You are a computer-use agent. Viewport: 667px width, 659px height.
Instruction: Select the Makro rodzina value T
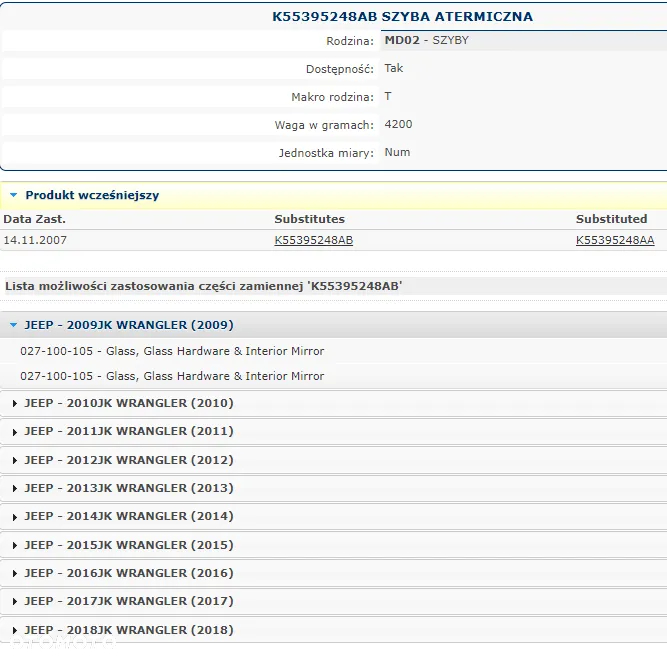point(388,96)
